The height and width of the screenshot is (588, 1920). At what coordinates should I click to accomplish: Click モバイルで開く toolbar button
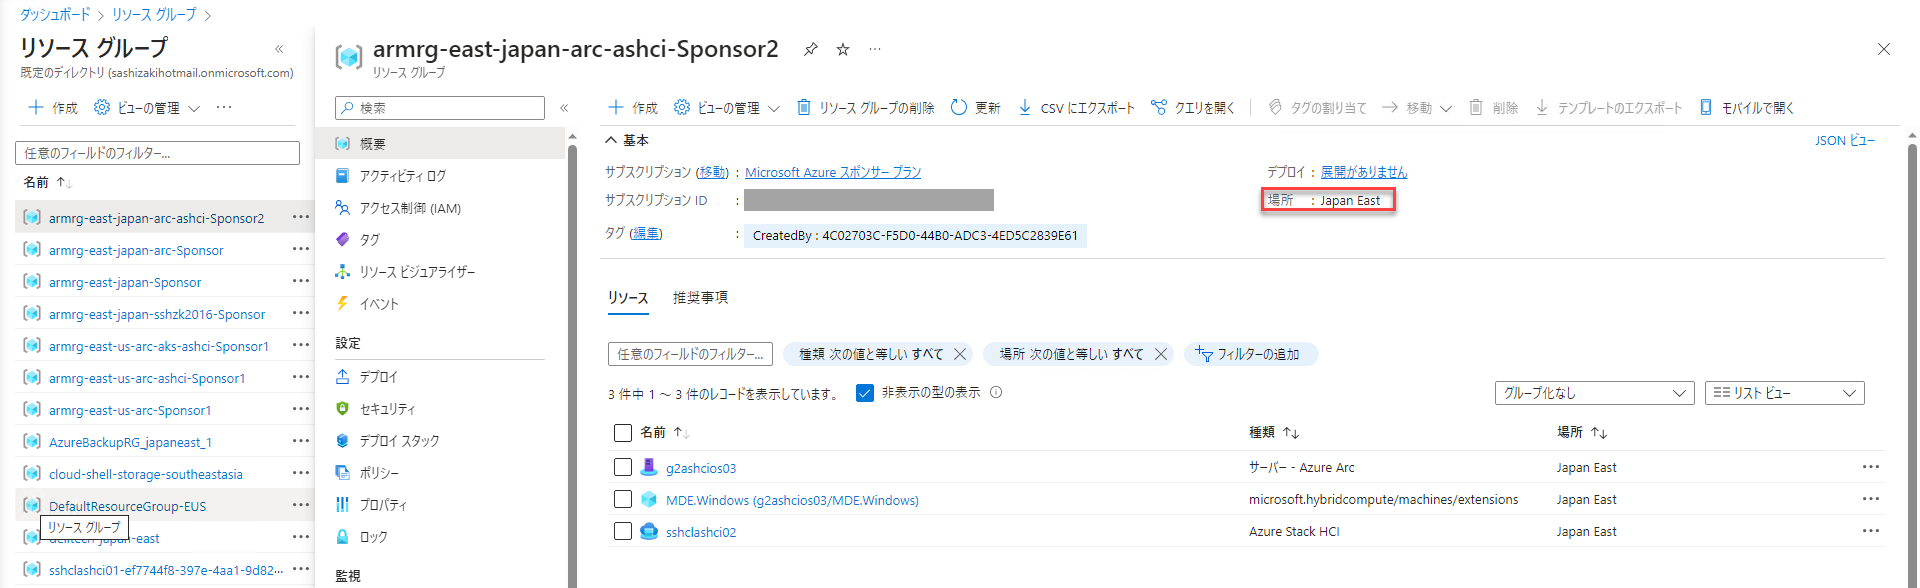pyautogui.click(x=1747, y=108)
